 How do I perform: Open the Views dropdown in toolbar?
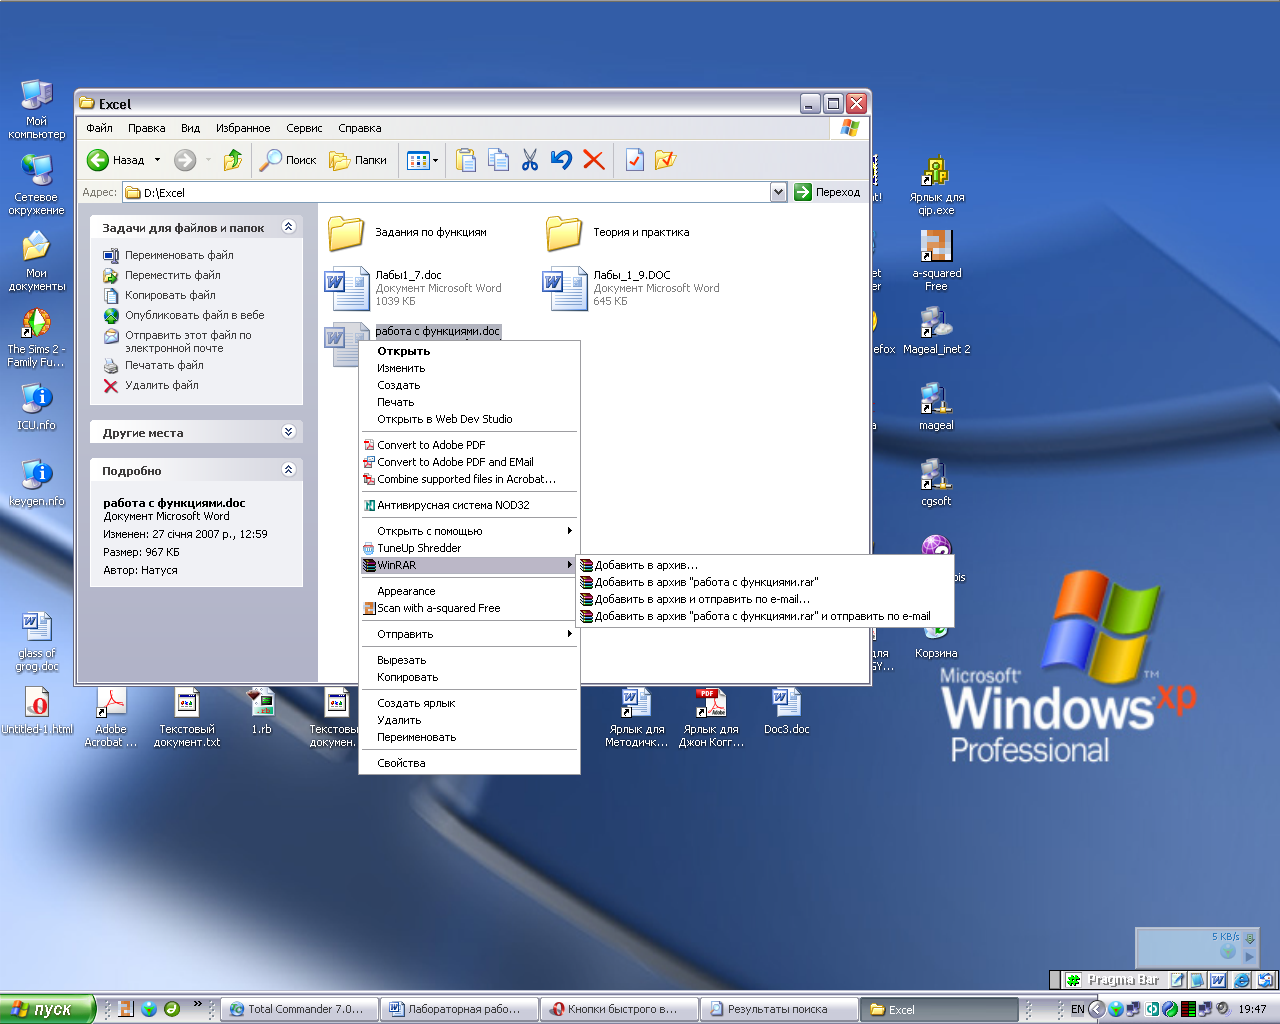coord(422,160)
